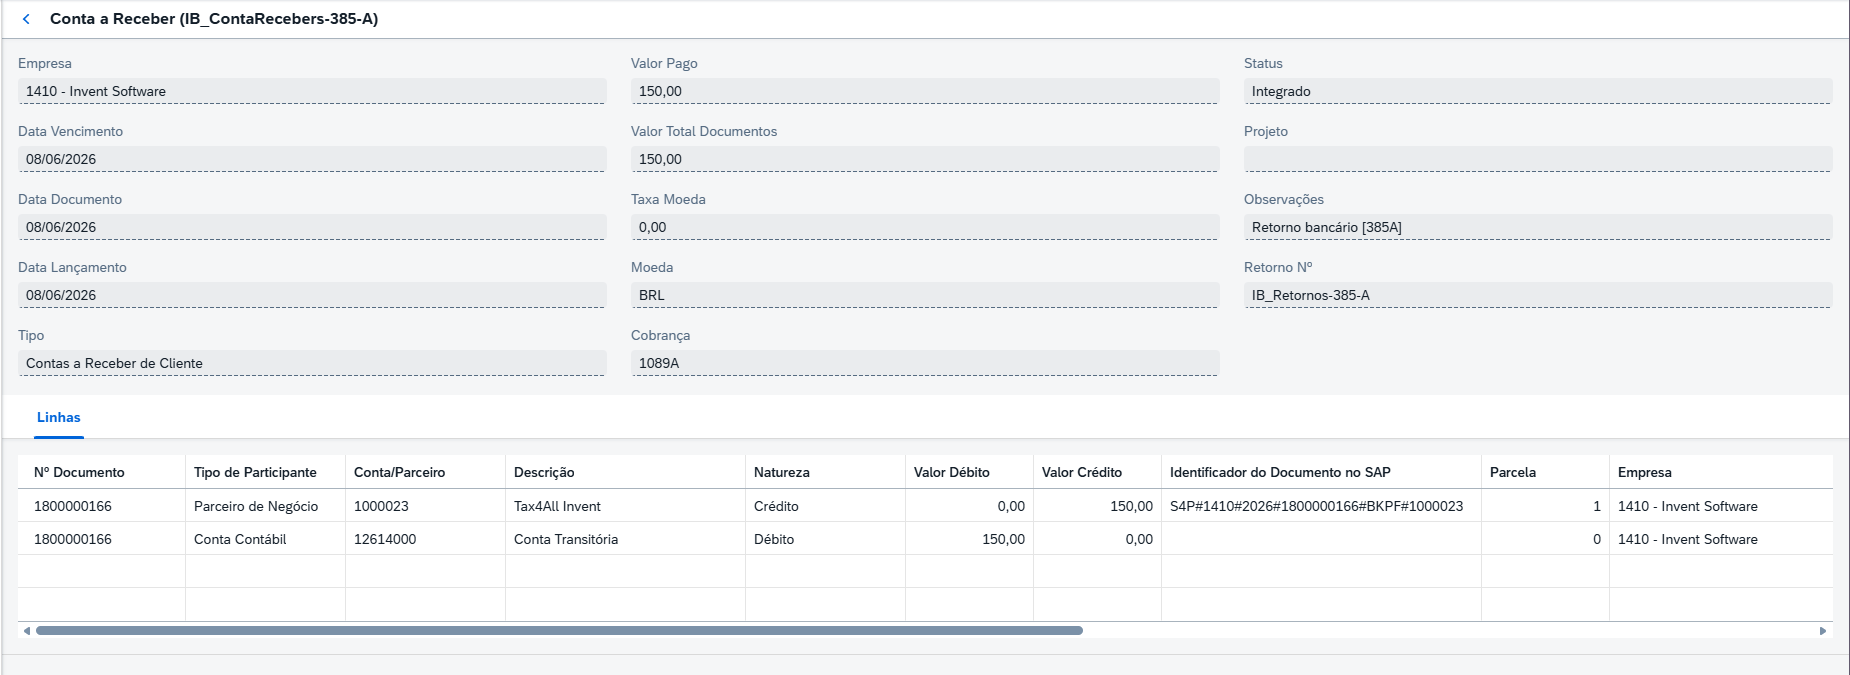
Task: Click the Observações field with Retorno bancário
Action: [1538, 227]
